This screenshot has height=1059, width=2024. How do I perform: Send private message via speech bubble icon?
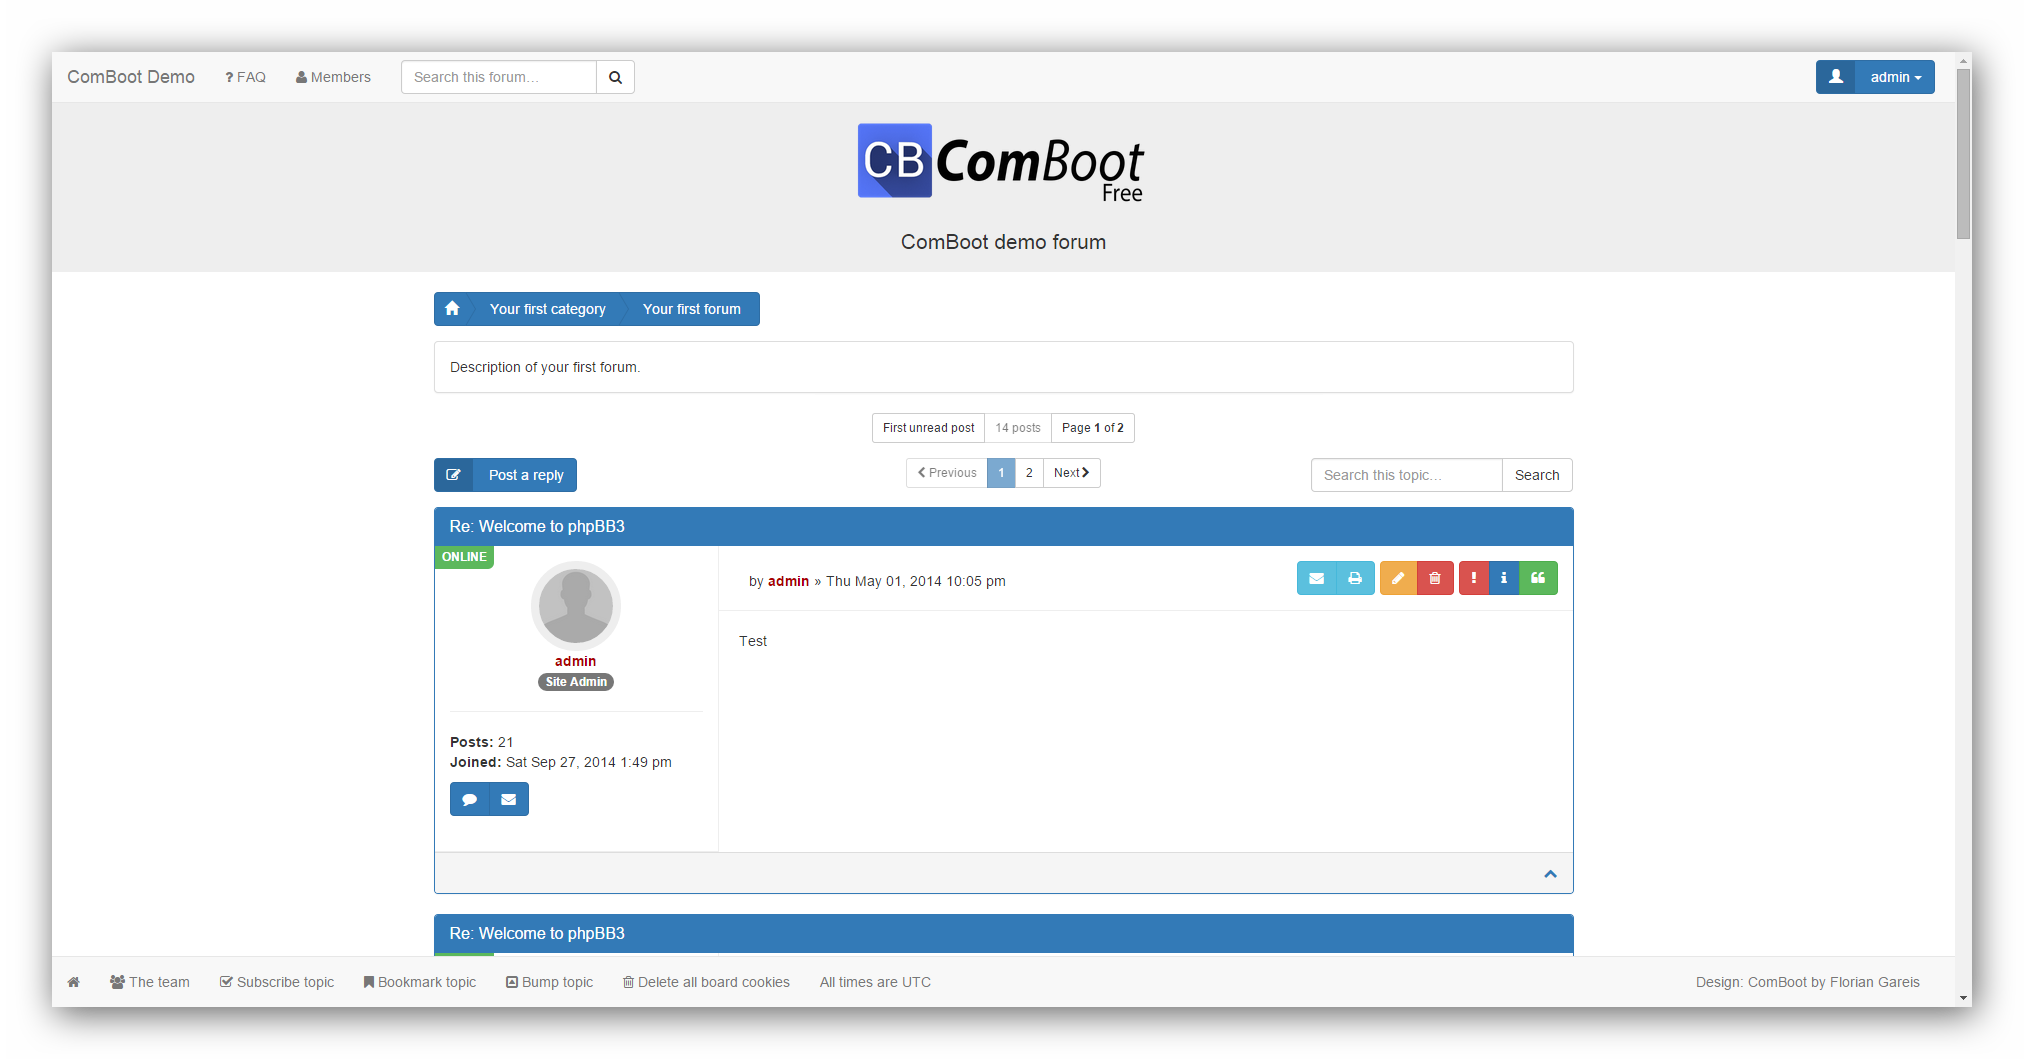(469, 799)
